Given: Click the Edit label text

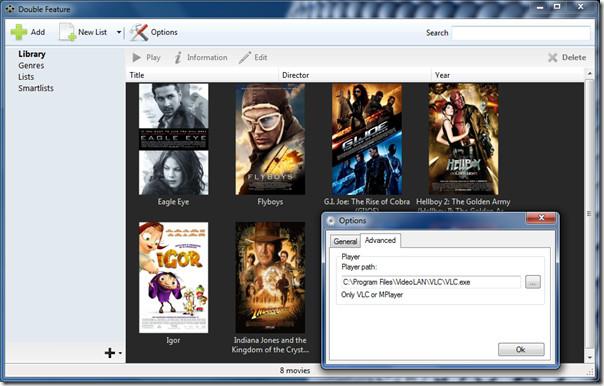Looking at the screenshot, I should [x=260, y=58].
